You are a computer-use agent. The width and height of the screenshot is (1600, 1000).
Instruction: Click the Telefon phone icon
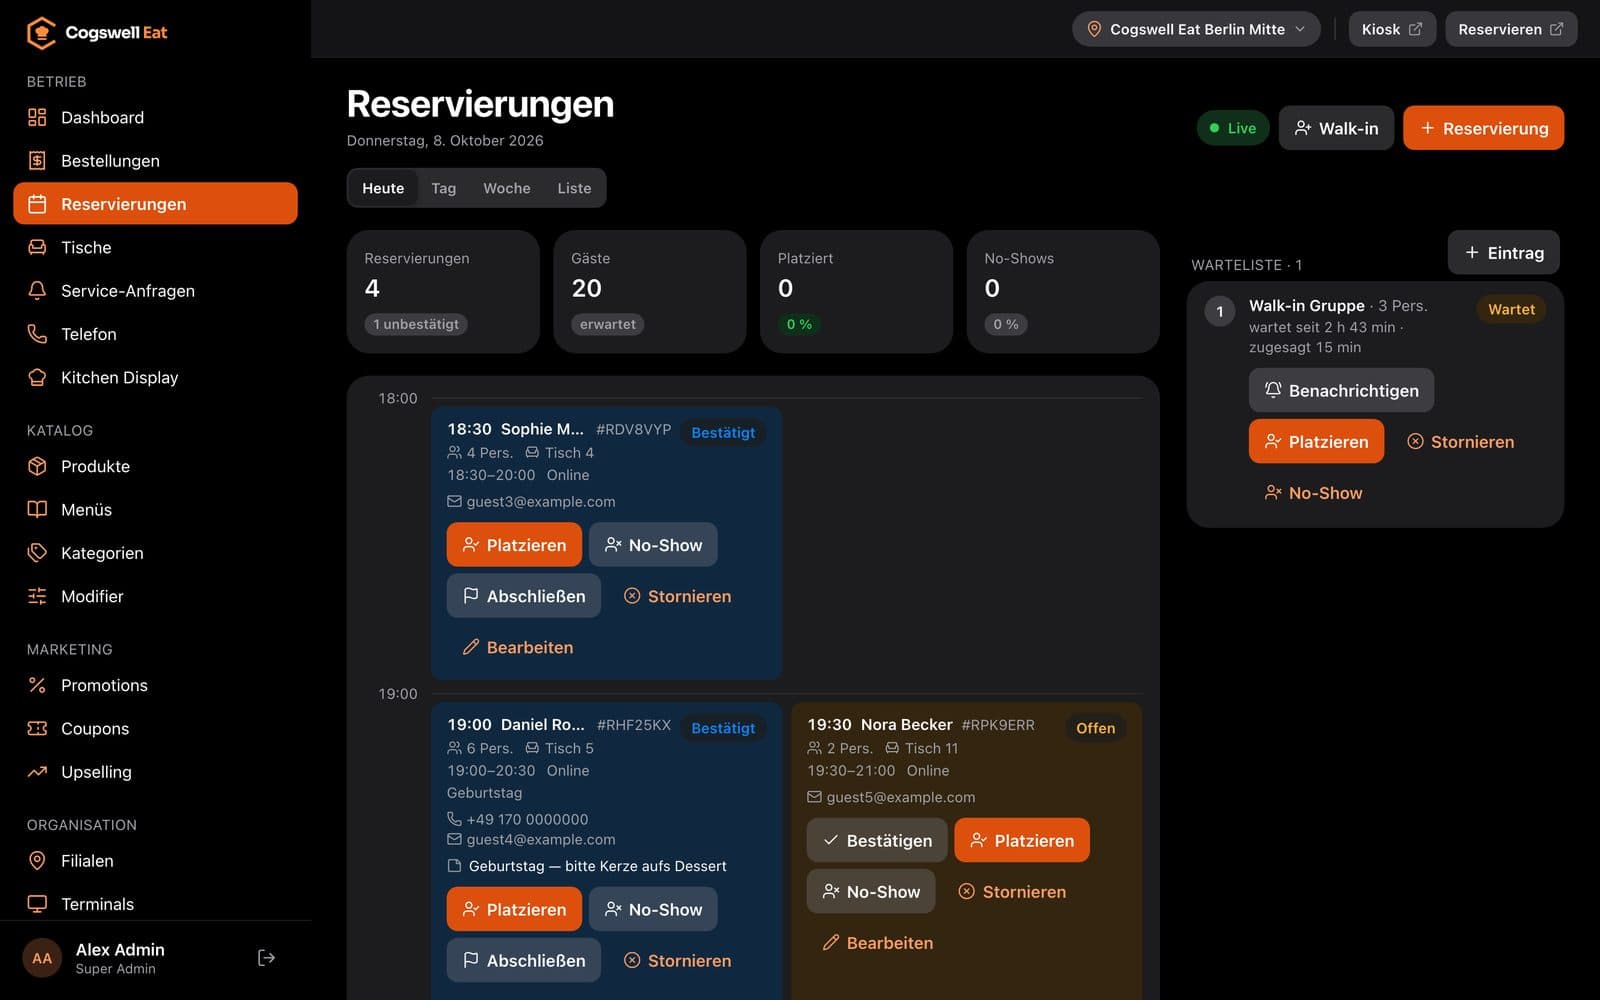pos(37,334)
